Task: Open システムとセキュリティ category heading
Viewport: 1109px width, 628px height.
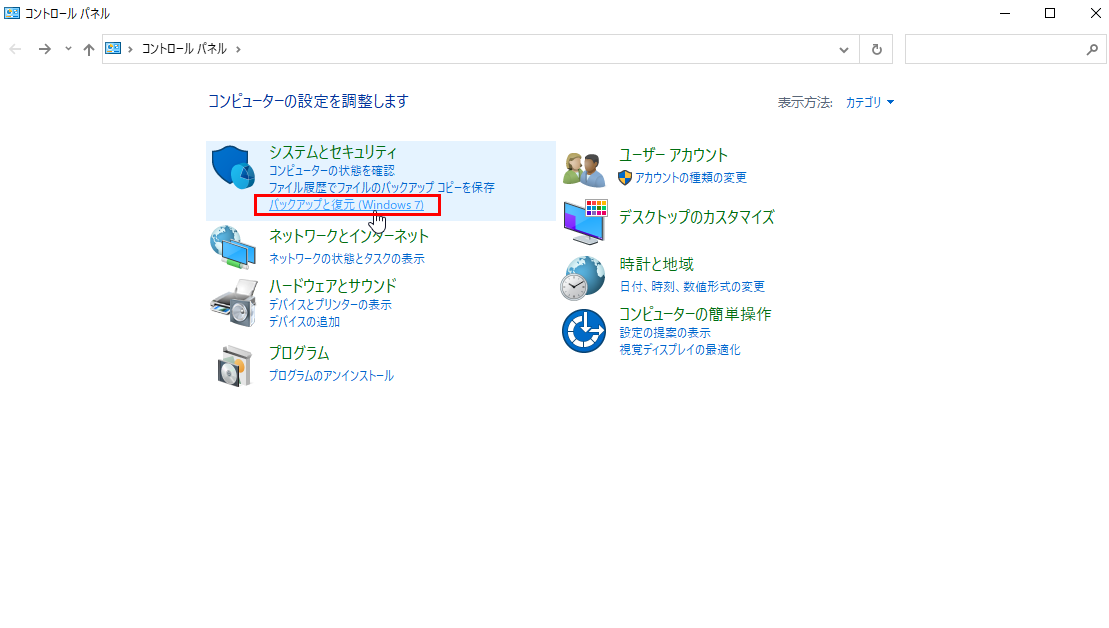Action: coord(332,152)
